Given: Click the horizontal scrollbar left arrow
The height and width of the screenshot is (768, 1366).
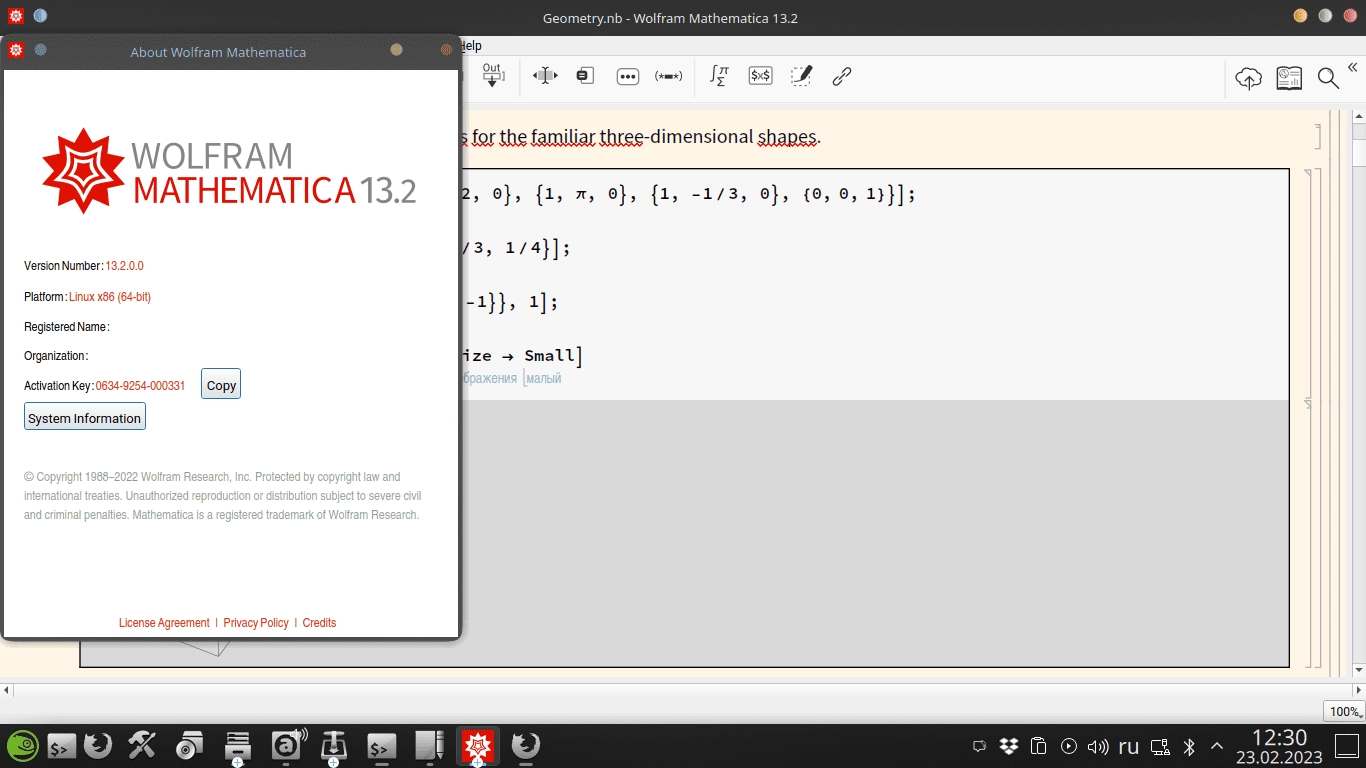Looking at the screenshot, I should [x=7, y=690].
